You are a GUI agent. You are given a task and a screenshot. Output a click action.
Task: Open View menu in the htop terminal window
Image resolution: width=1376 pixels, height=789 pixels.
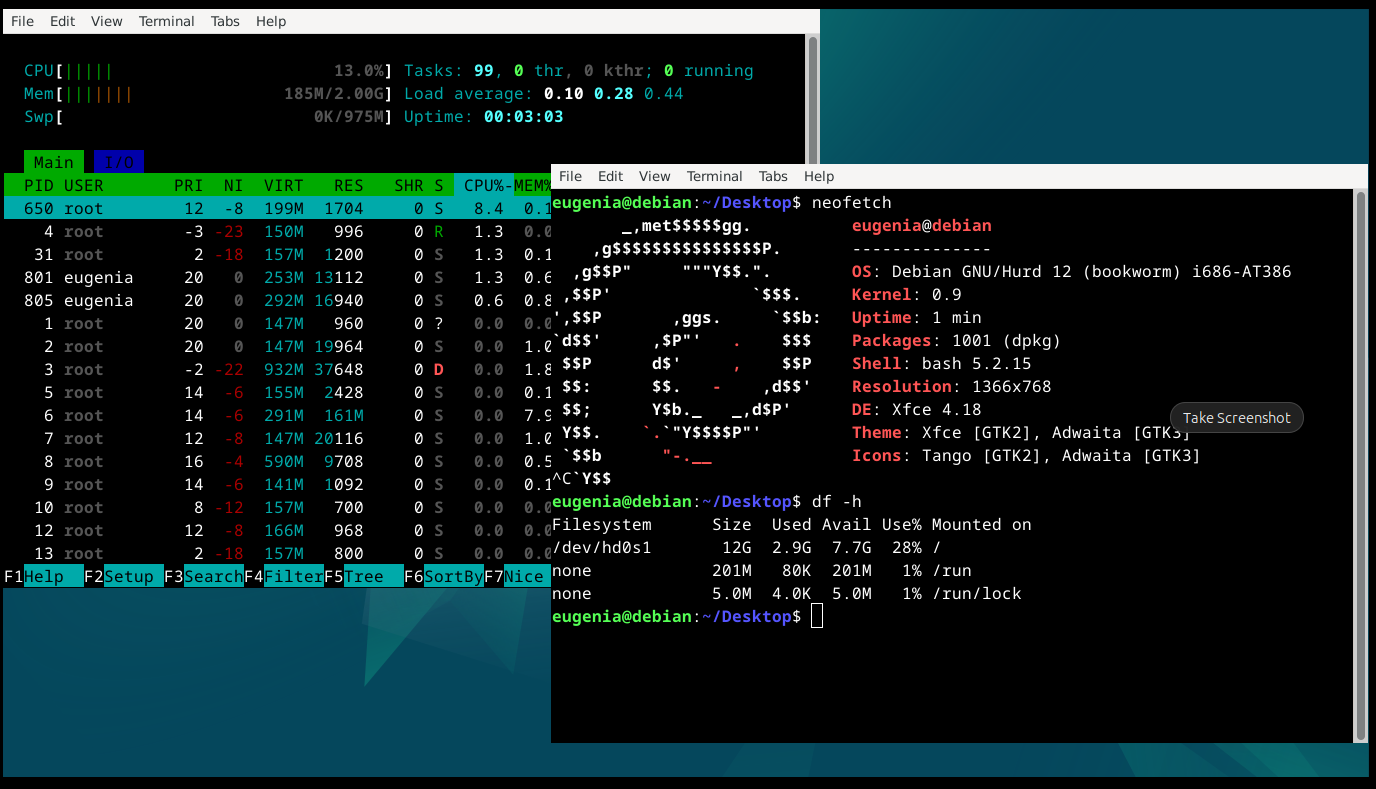point(106,21)
